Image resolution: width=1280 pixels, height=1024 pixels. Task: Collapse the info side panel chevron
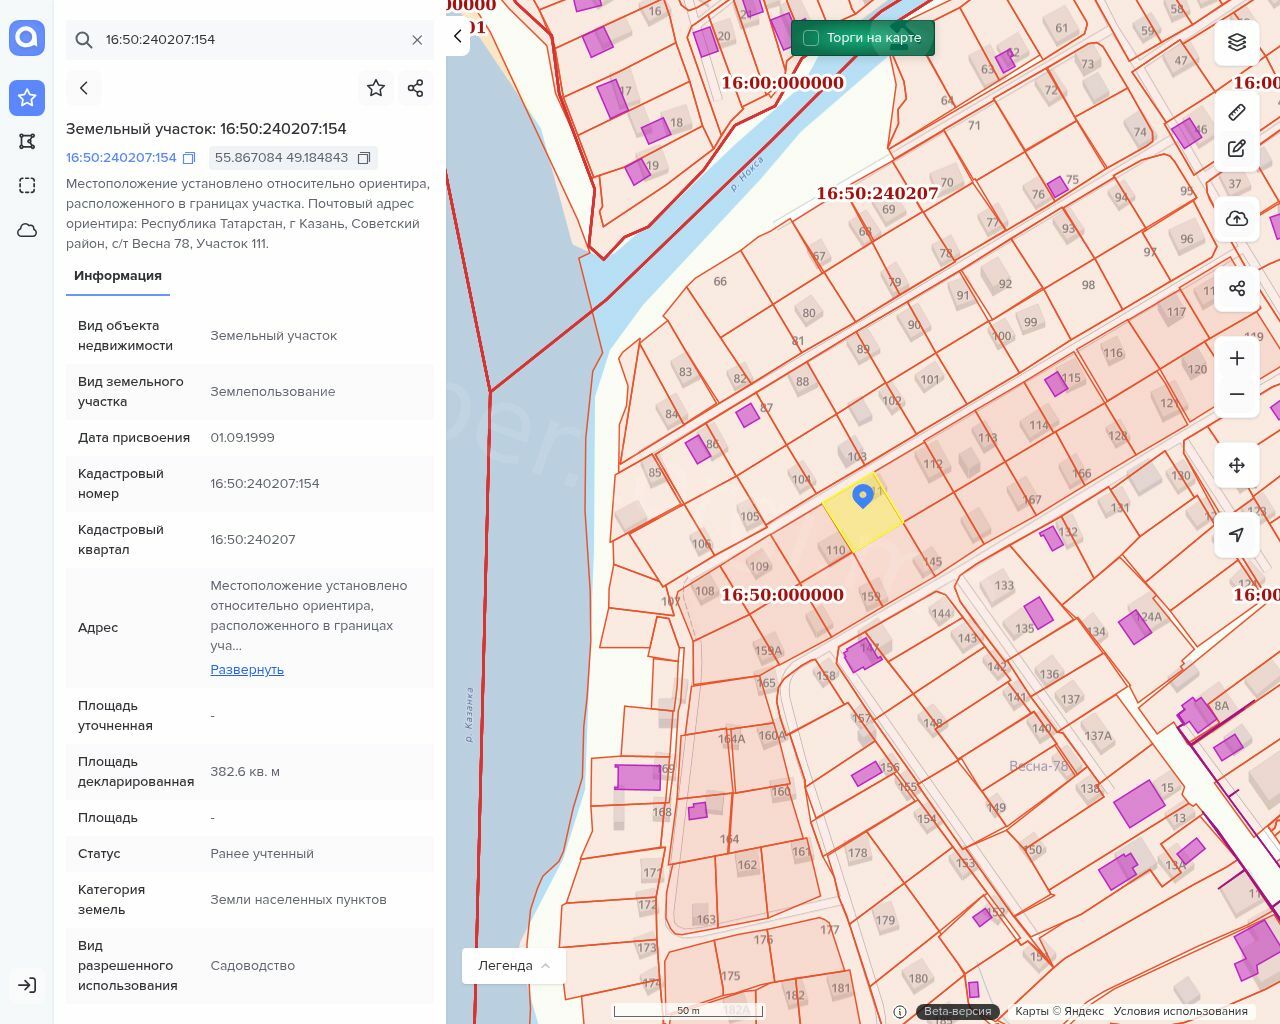pos(458,36)
